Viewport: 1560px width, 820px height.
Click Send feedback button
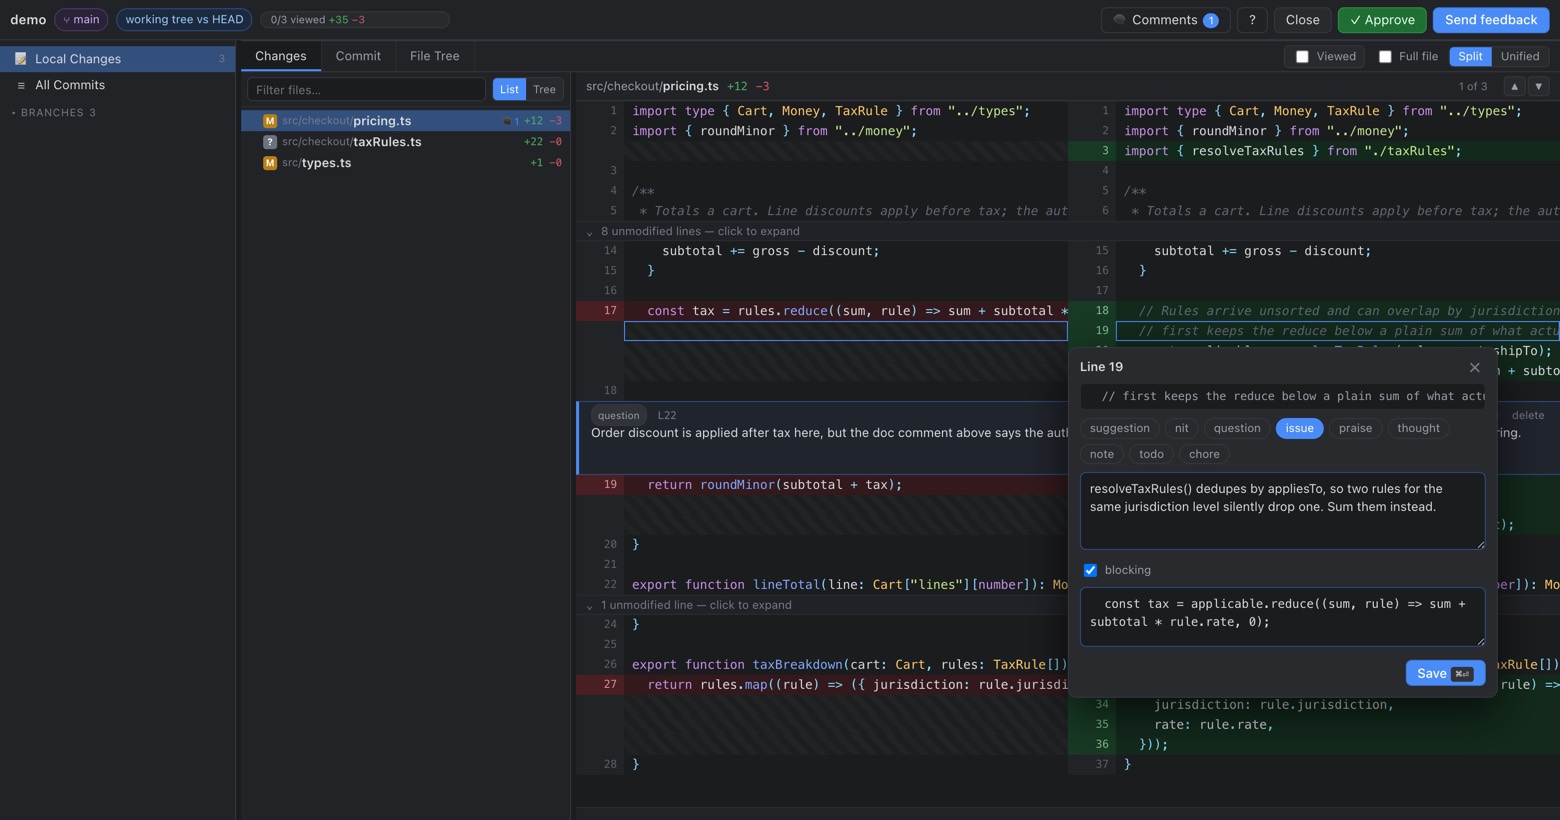(x=1491, y=20)
